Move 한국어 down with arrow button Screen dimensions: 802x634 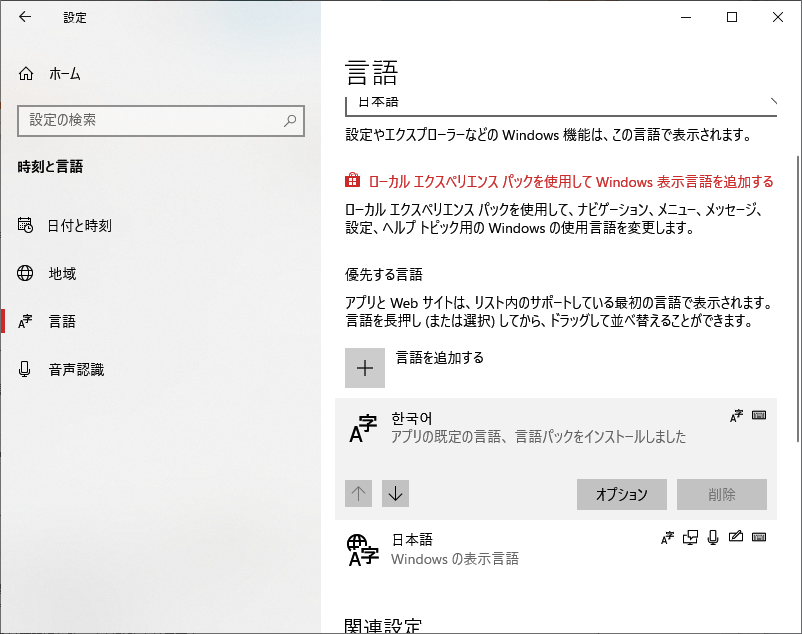[x=395, y=493]
